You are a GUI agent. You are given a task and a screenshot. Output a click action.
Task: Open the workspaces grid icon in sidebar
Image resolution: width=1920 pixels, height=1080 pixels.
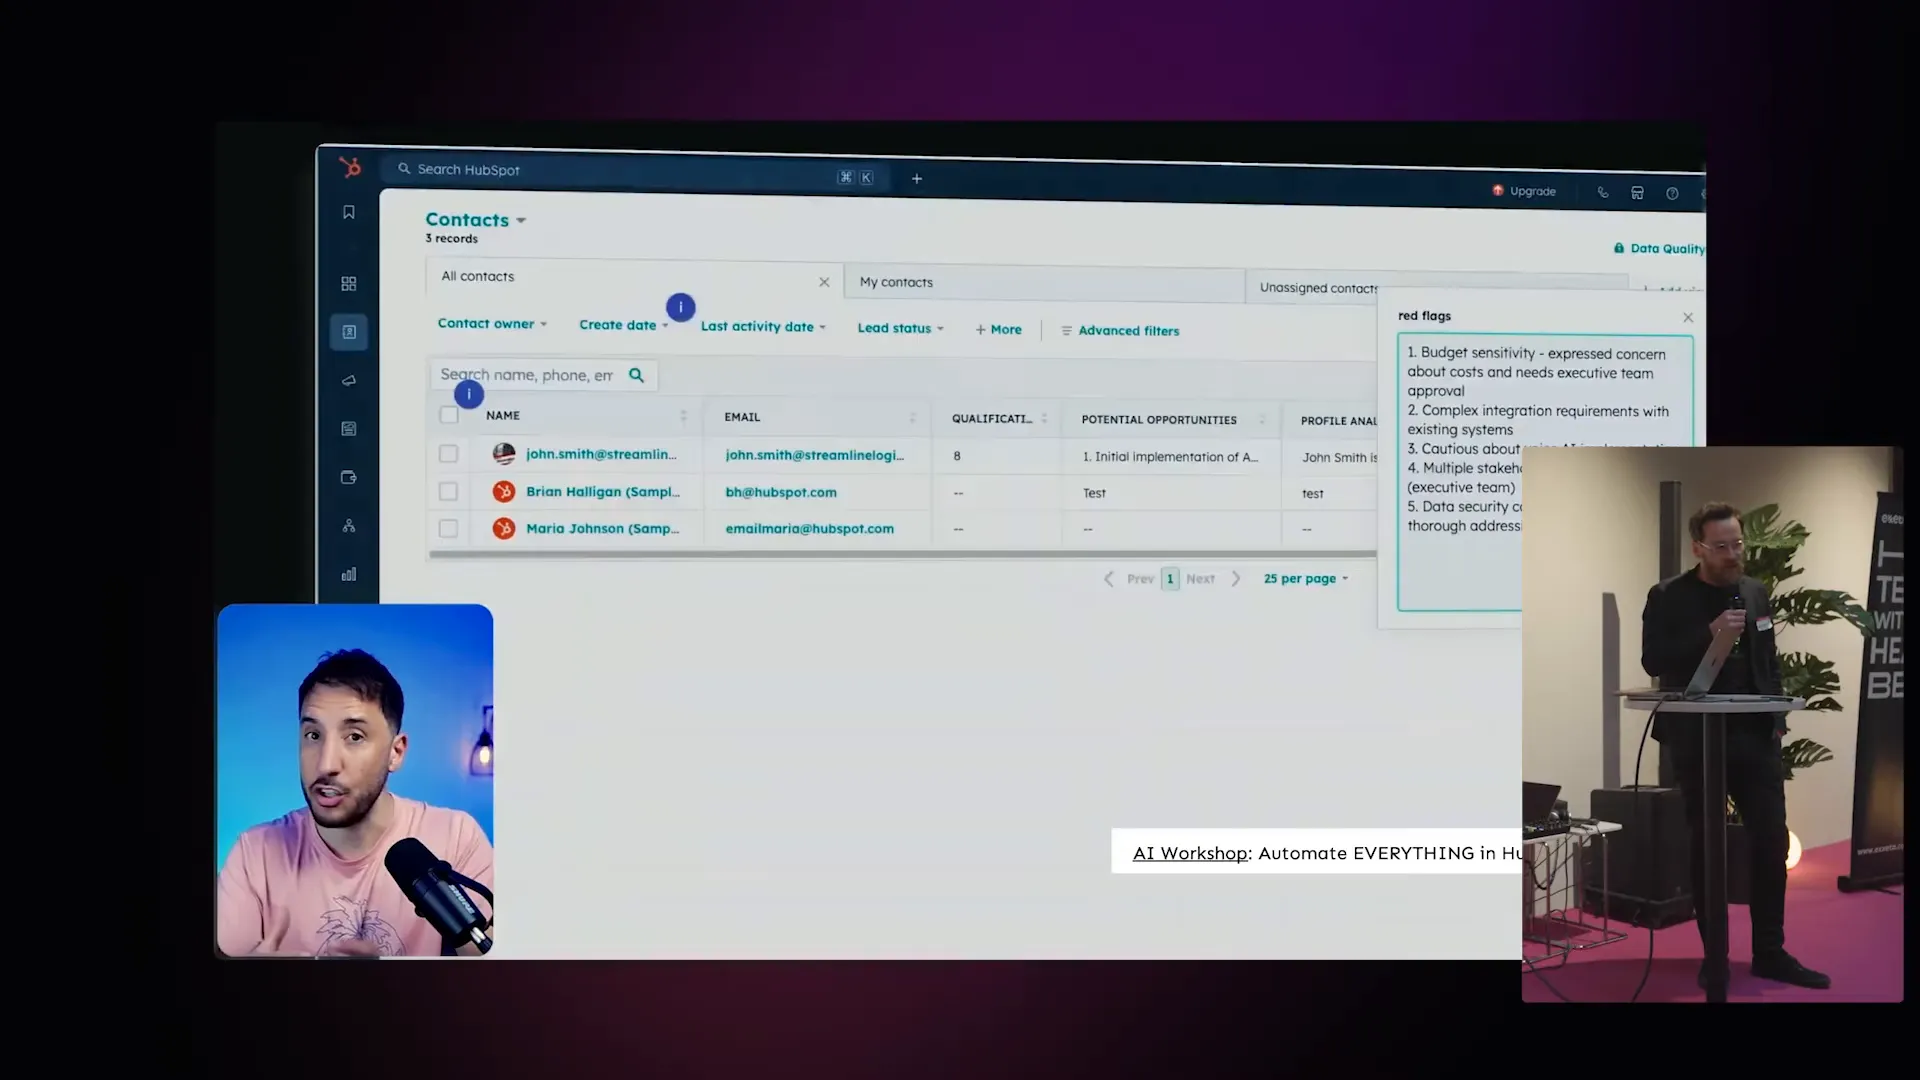(x=348, y=283)
